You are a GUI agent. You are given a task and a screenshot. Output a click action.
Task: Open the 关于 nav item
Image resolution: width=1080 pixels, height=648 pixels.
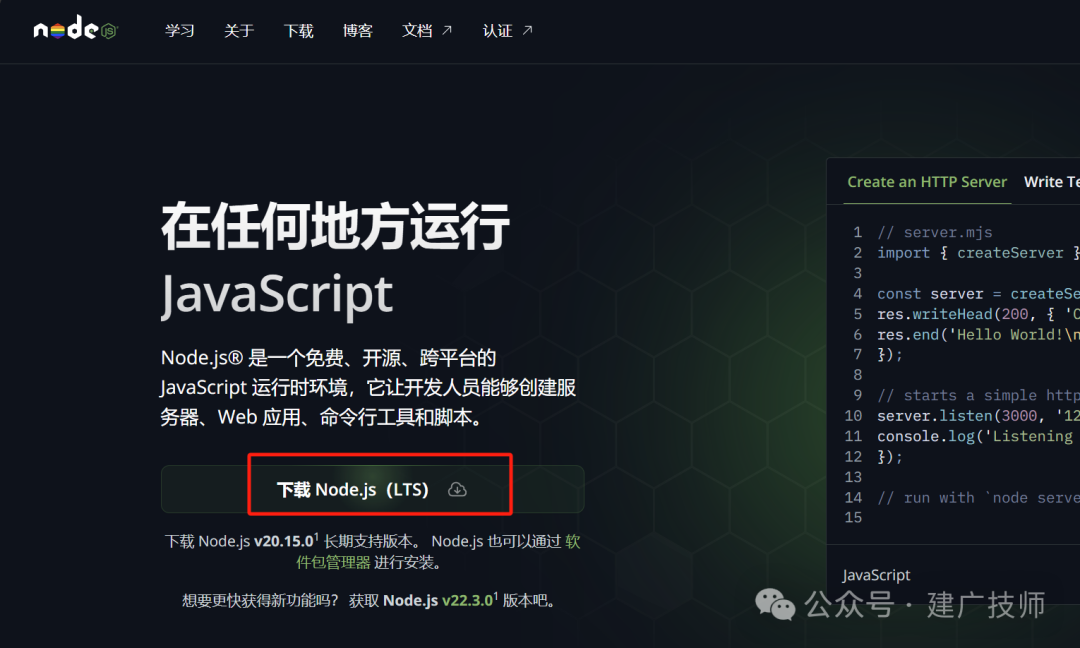tap(239, 30)
